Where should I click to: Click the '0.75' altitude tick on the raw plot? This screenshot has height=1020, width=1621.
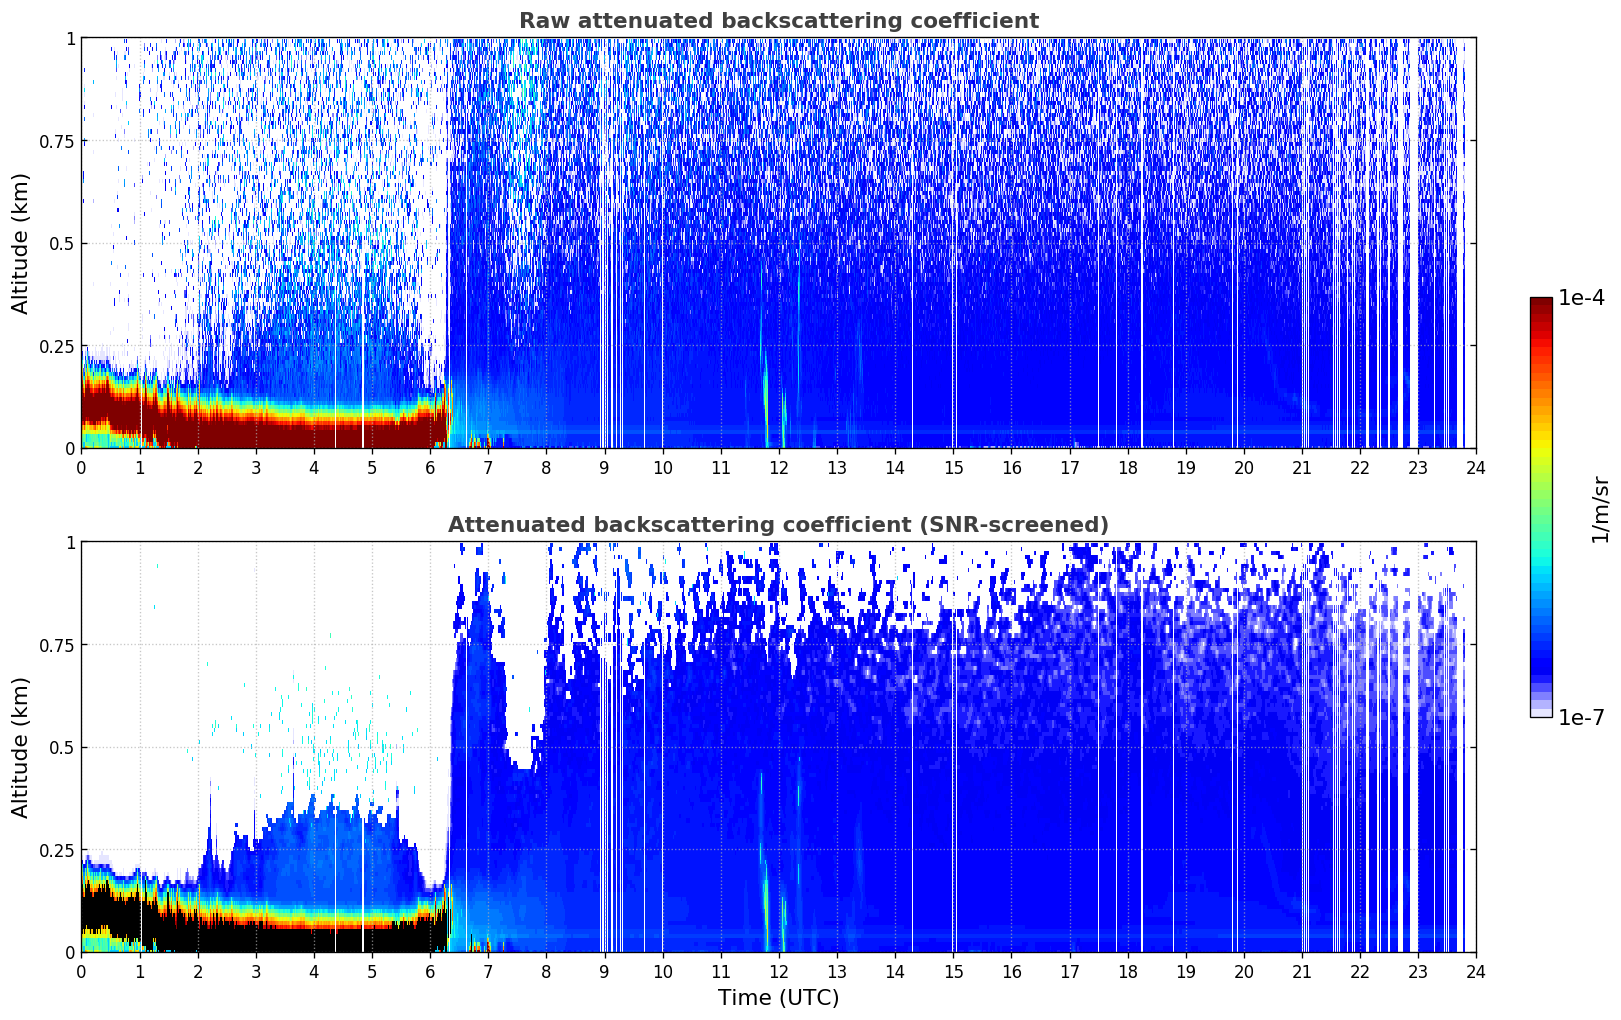pos(57,141)
